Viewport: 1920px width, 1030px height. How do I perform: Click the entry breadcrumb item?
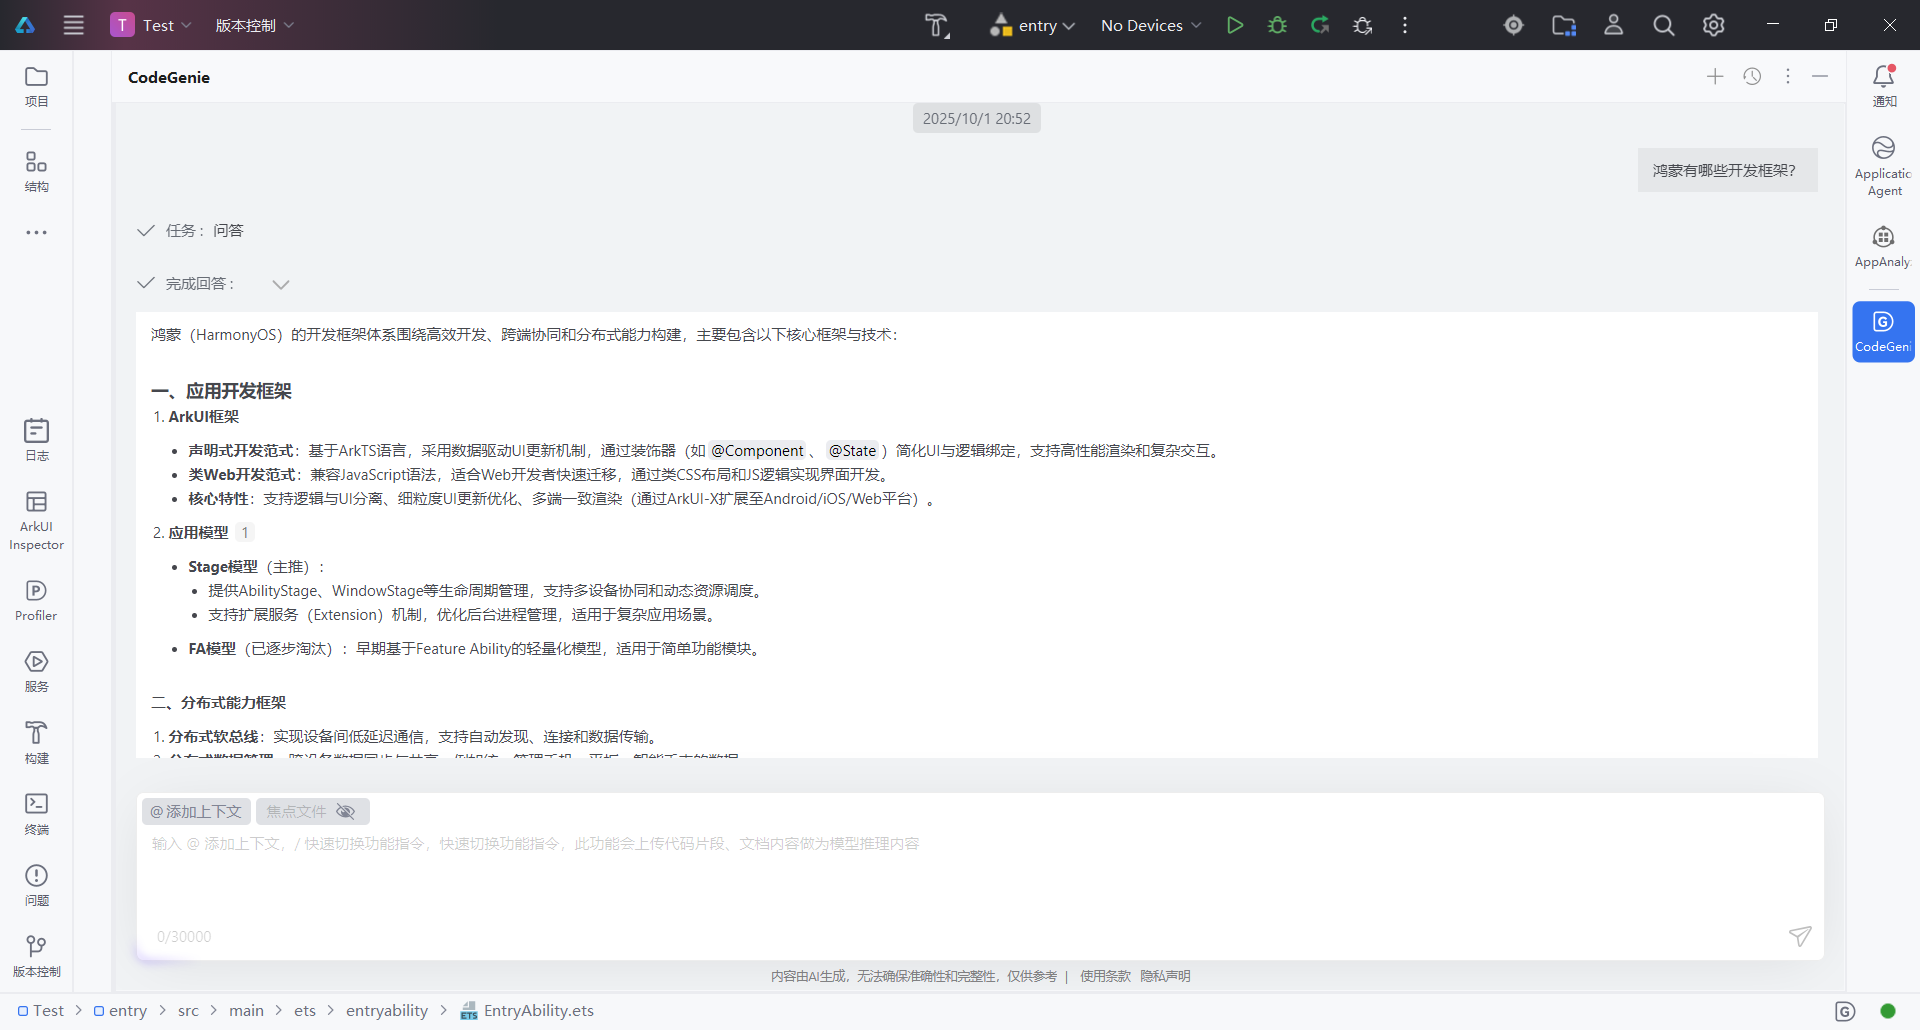click(121, 1011)
